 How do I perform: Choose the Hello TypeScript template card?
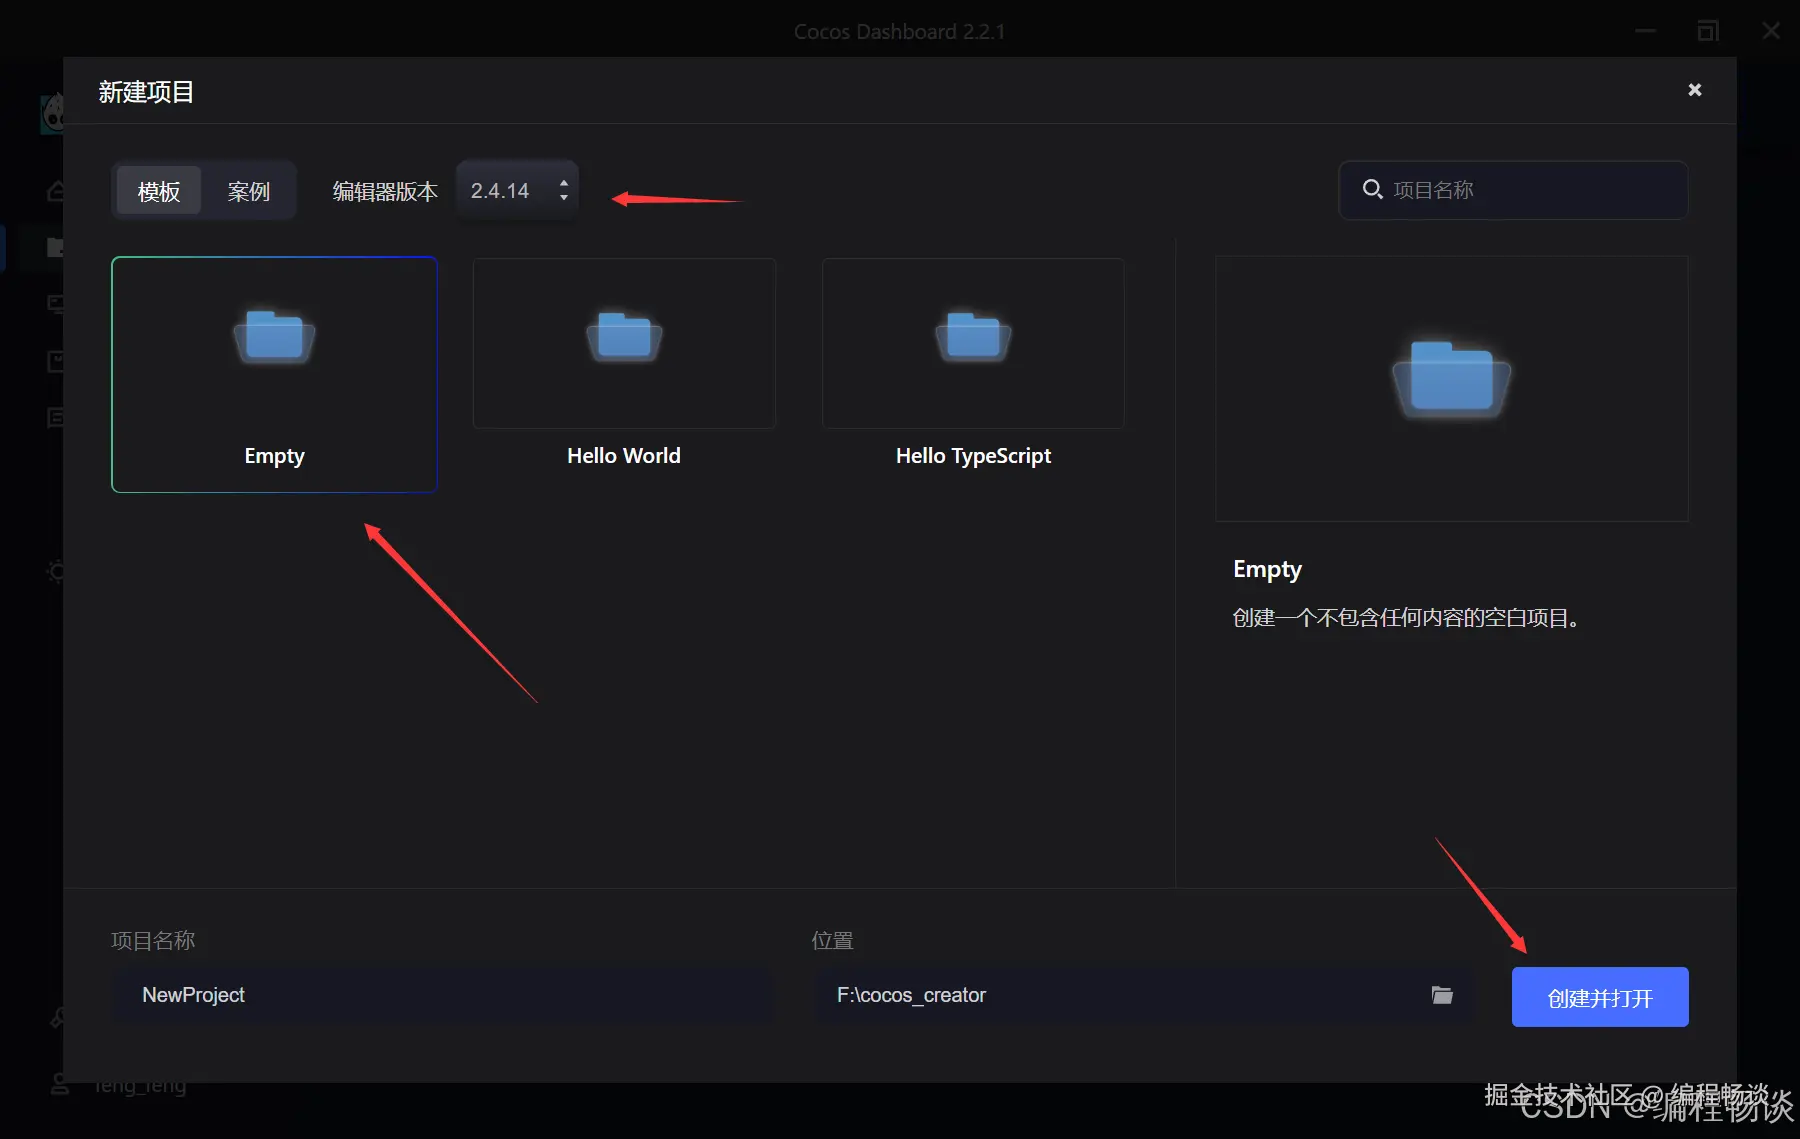[973, 364]
